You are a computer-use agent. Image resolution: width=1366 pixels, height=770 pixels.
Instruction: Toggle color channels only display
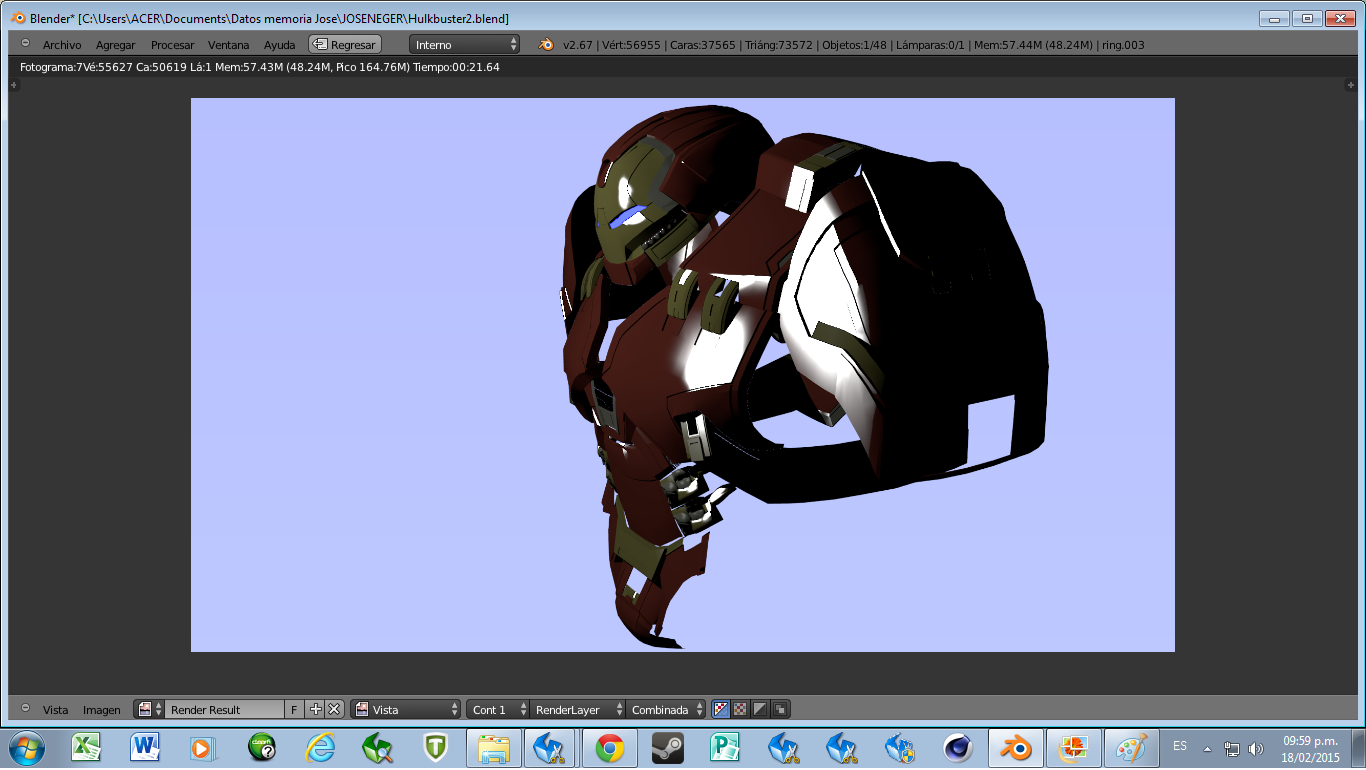click(741, 709)
